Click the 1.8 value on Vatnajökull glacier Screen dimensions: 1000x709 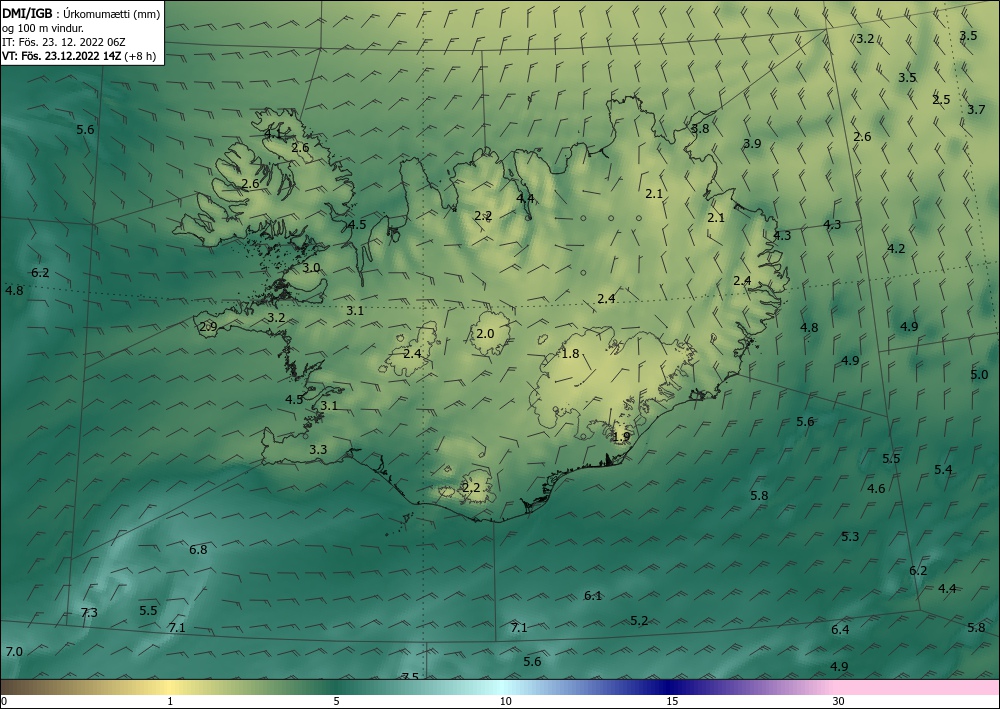click(x=570, y=353)
